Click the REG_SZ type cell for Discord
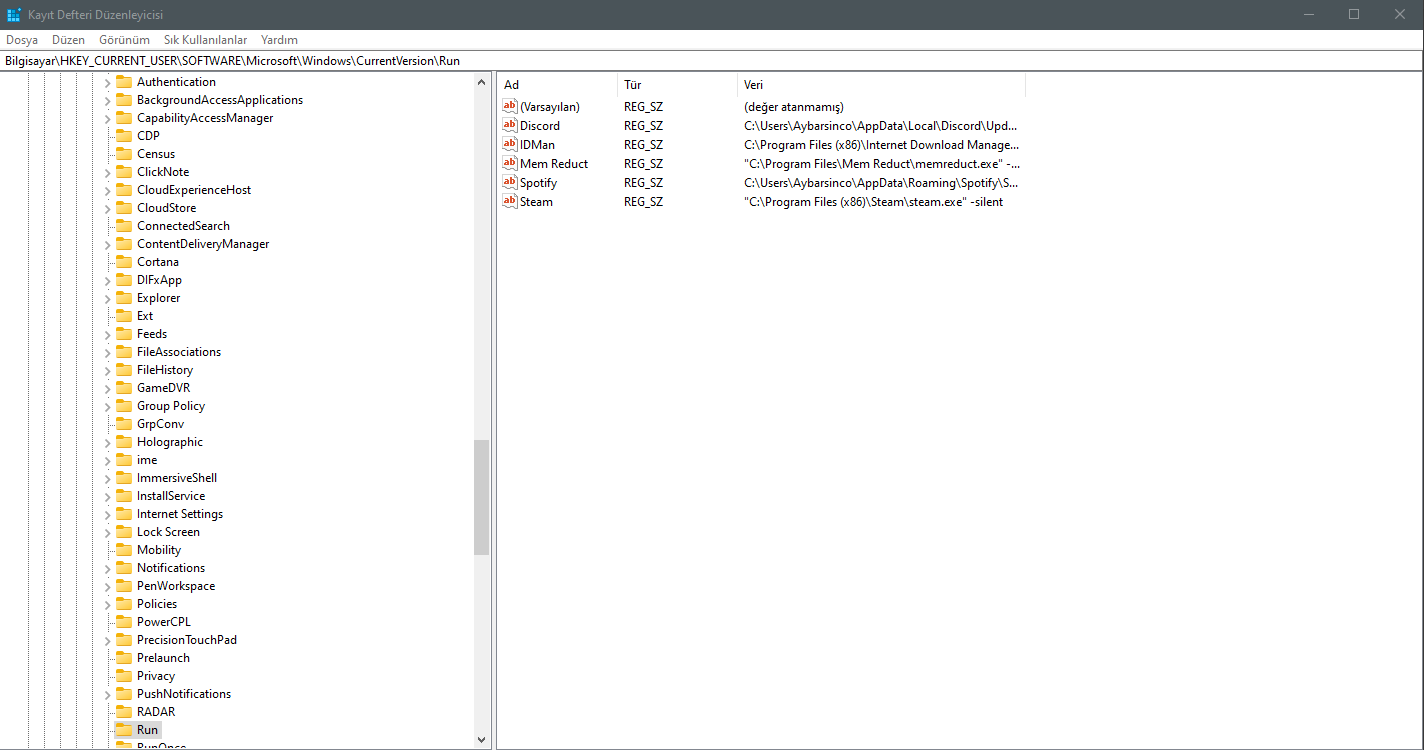 (x=643, y=126)
